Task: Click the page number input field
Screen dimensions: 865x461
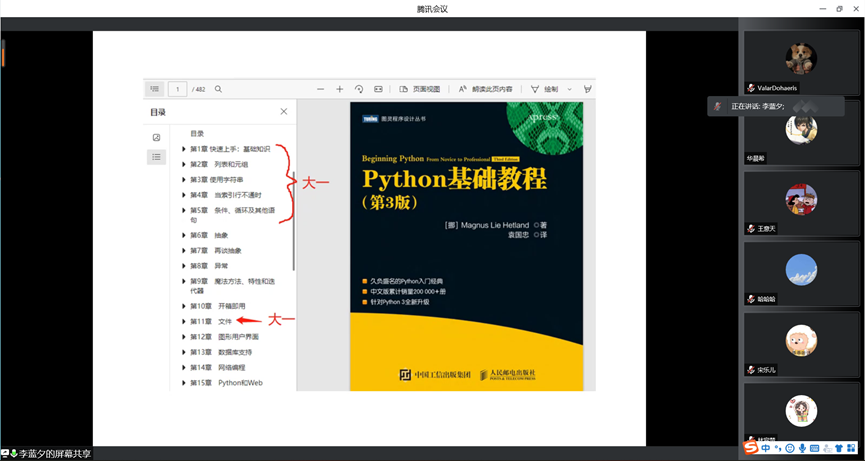Action: pyautogui.click(x=180, y=89)
